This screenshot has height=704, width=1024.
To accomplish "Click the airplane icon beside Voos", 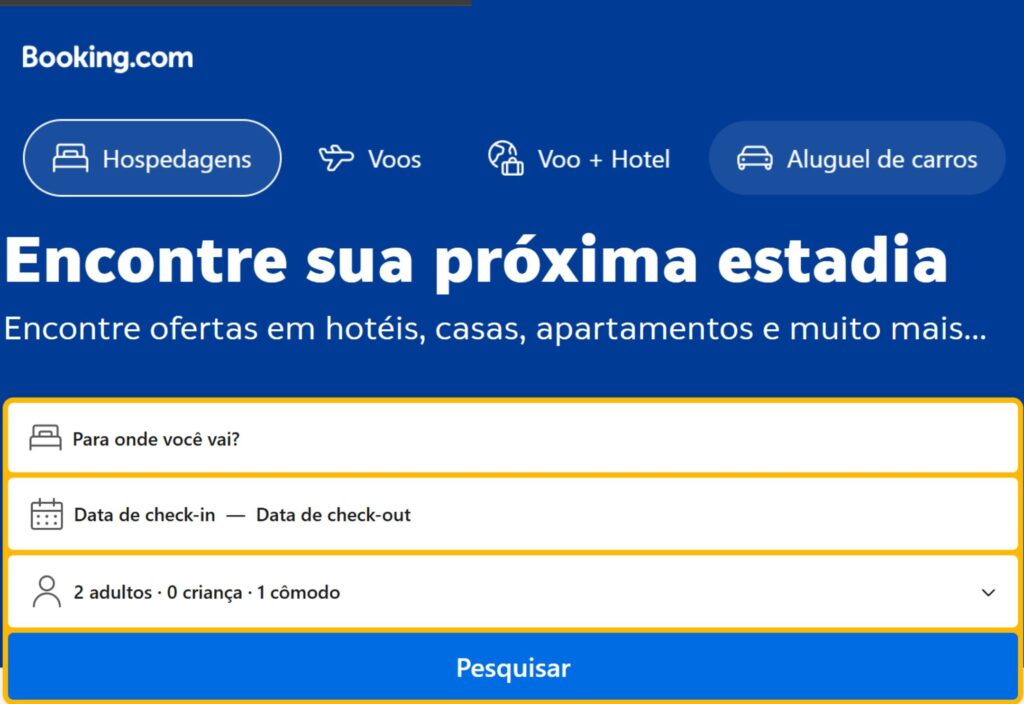I will [x=336, y=158].
